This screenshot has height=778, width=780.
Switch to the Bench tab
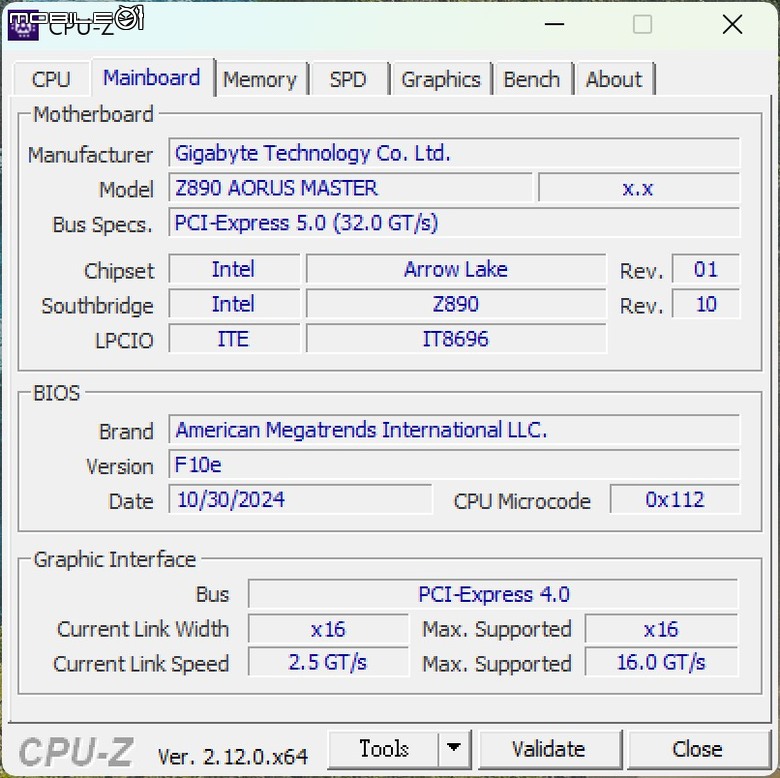[532, 79]
